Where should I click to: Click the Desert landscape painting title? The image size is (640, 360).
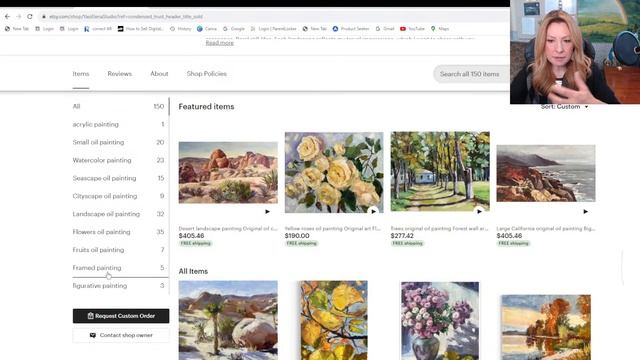coord(228,229)
